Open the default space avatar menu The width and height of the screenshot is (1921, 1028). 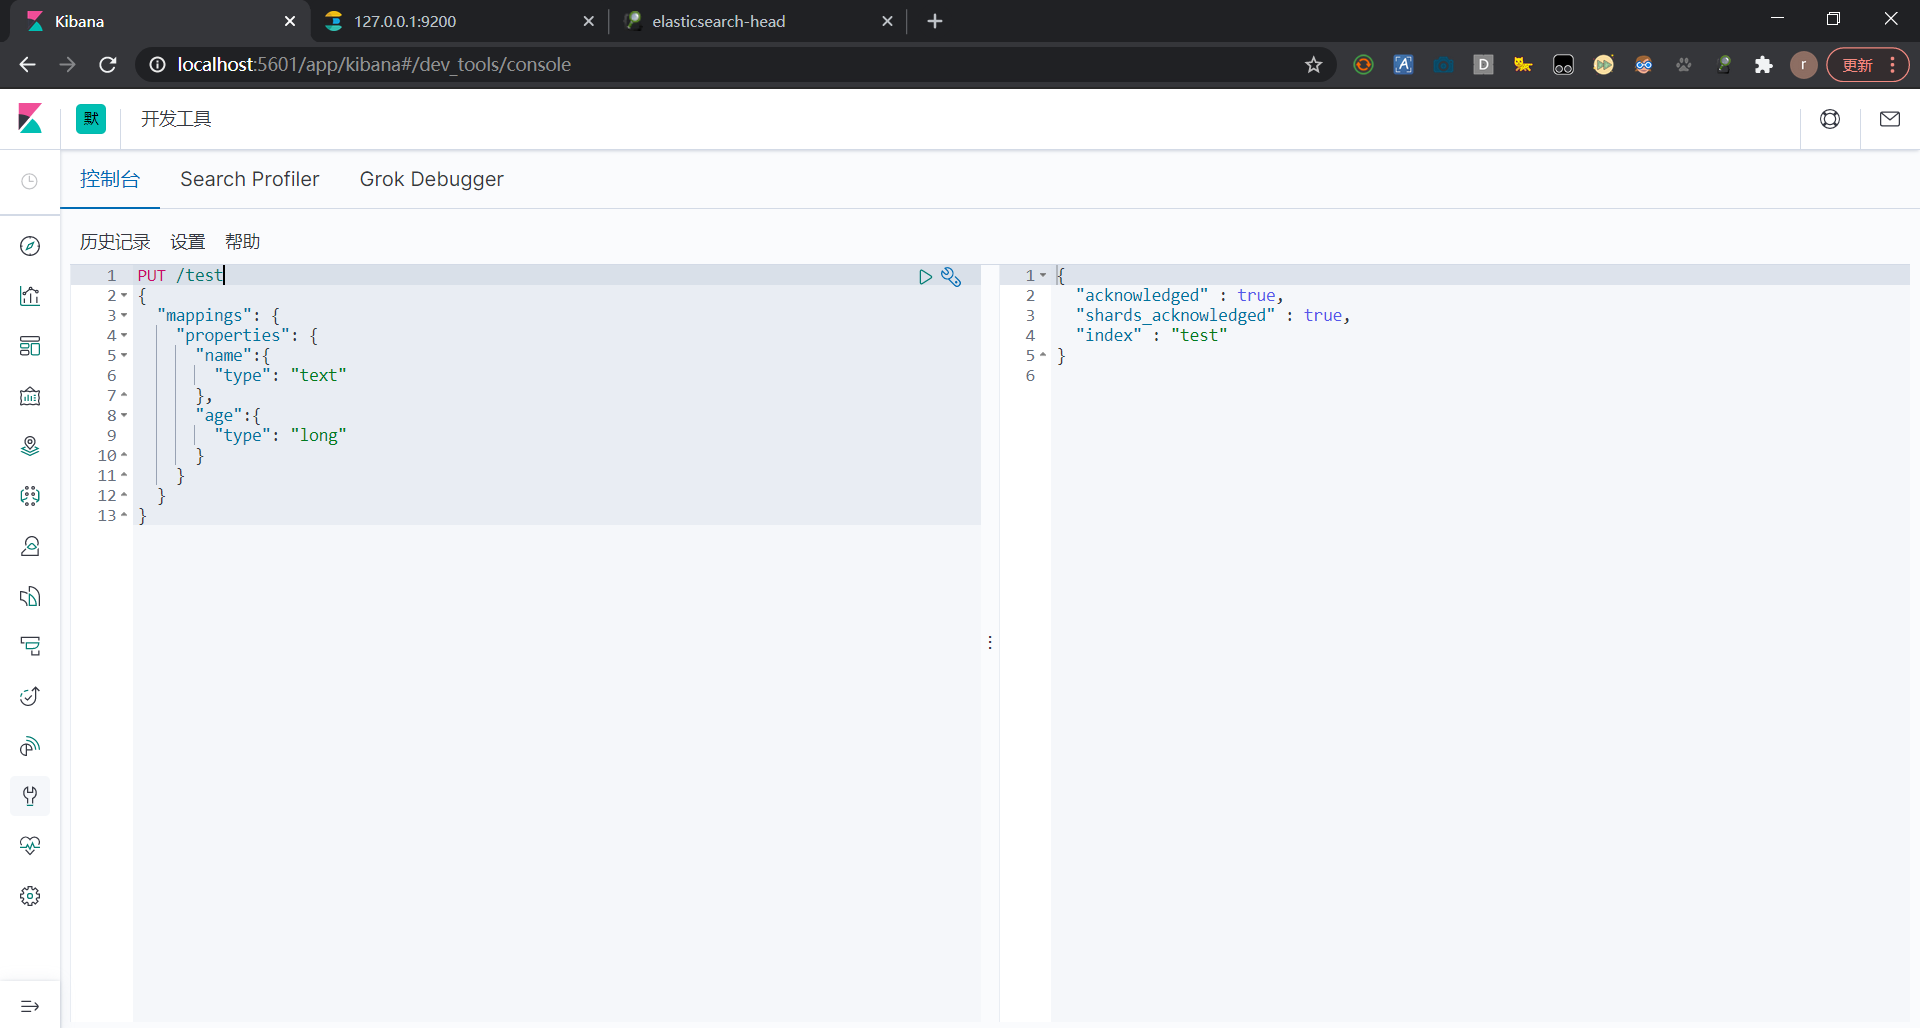coord(91,119)
